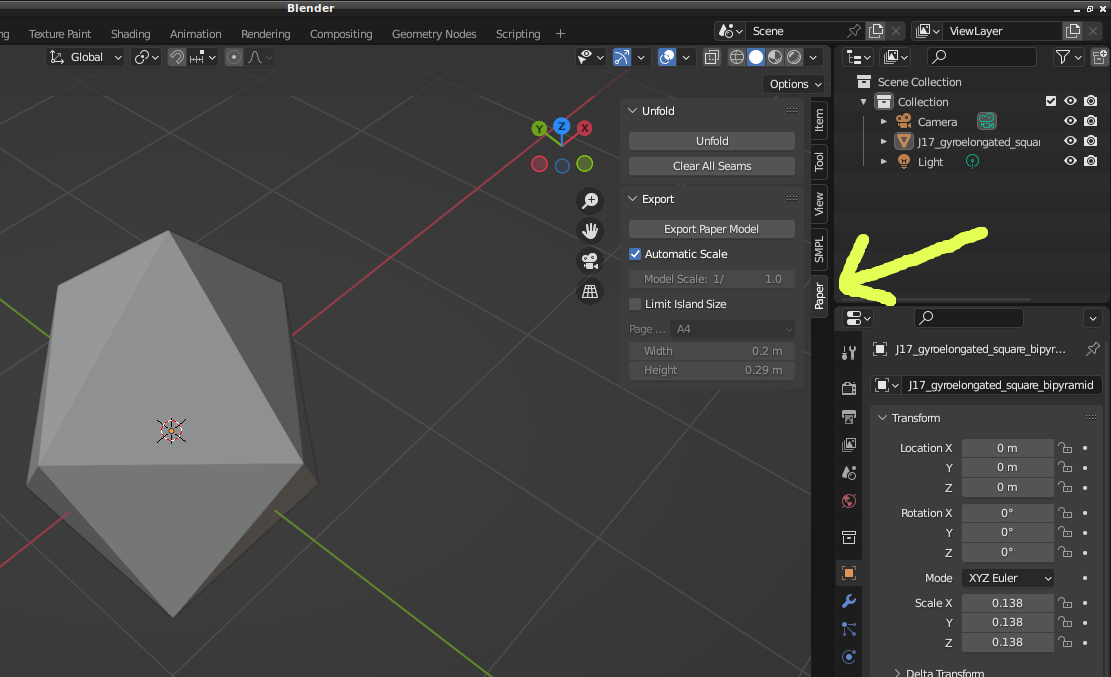The width and height of the screenshot is (1111, 677).
Task: Click the Unfold button
Action: point(712,141)
